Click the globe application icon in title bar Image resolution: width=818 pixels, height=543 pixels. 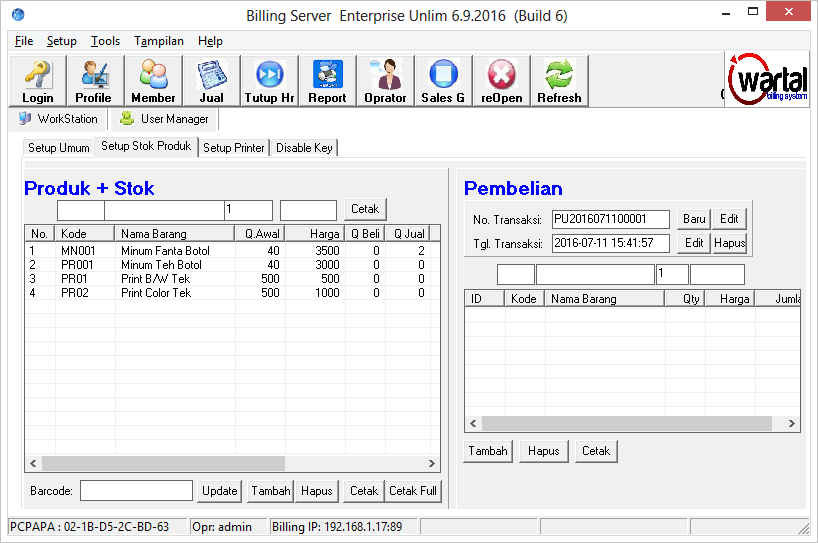tap(18, 15)
